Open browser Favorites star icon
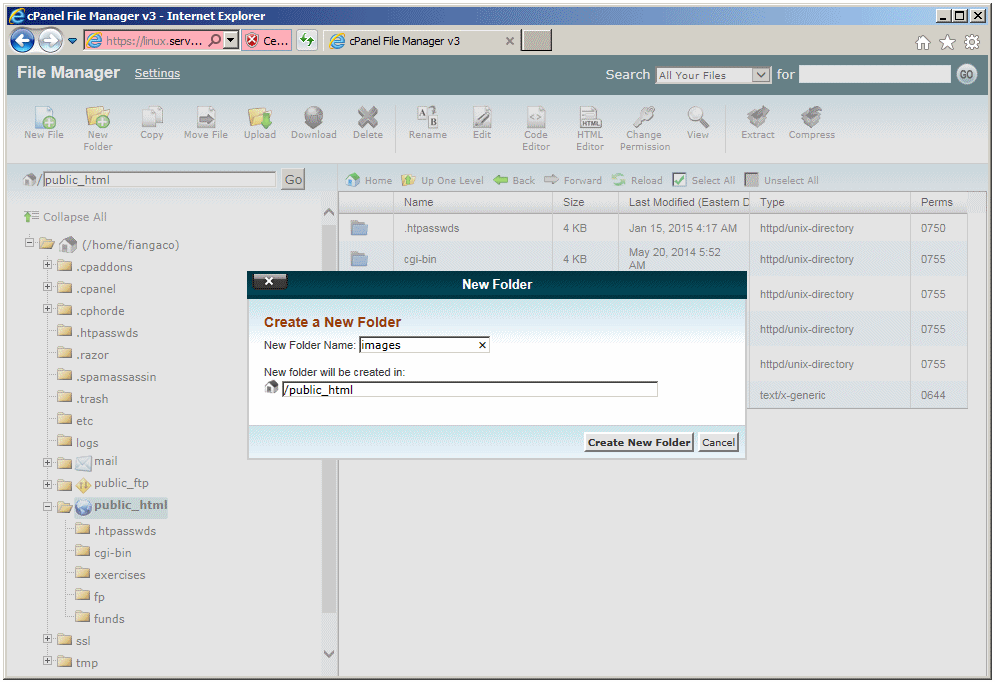995x682 pixels. 947,43
